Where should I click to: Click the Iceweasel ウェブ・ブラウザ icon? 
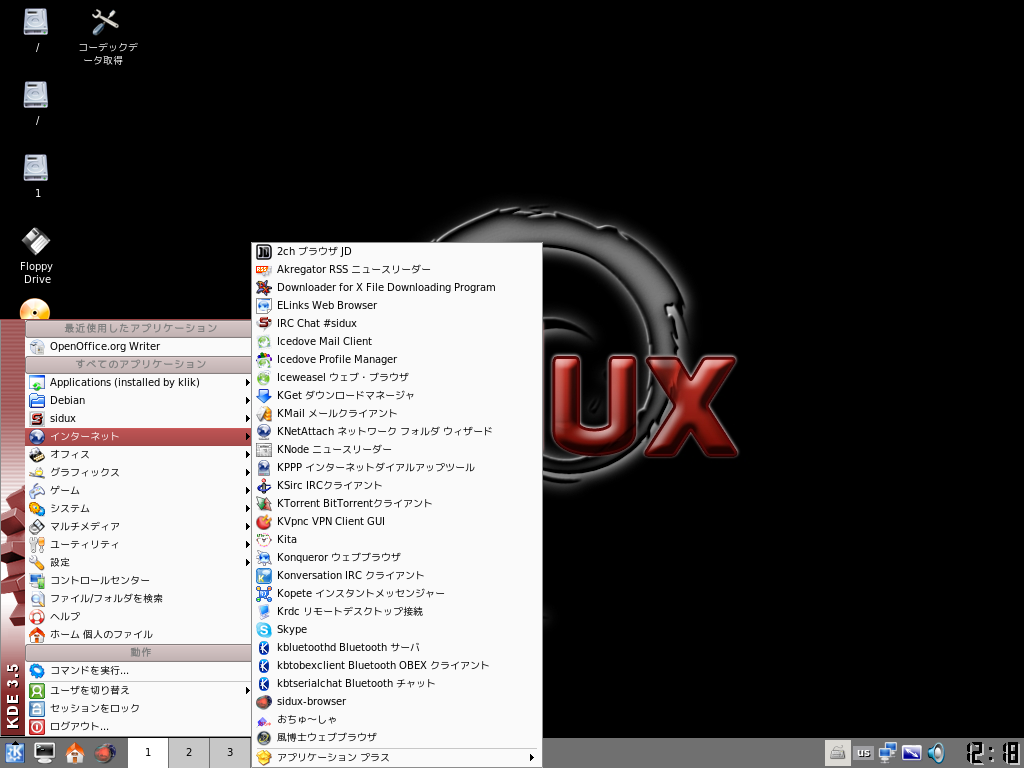pyautogui.click(x=264, y=377)
